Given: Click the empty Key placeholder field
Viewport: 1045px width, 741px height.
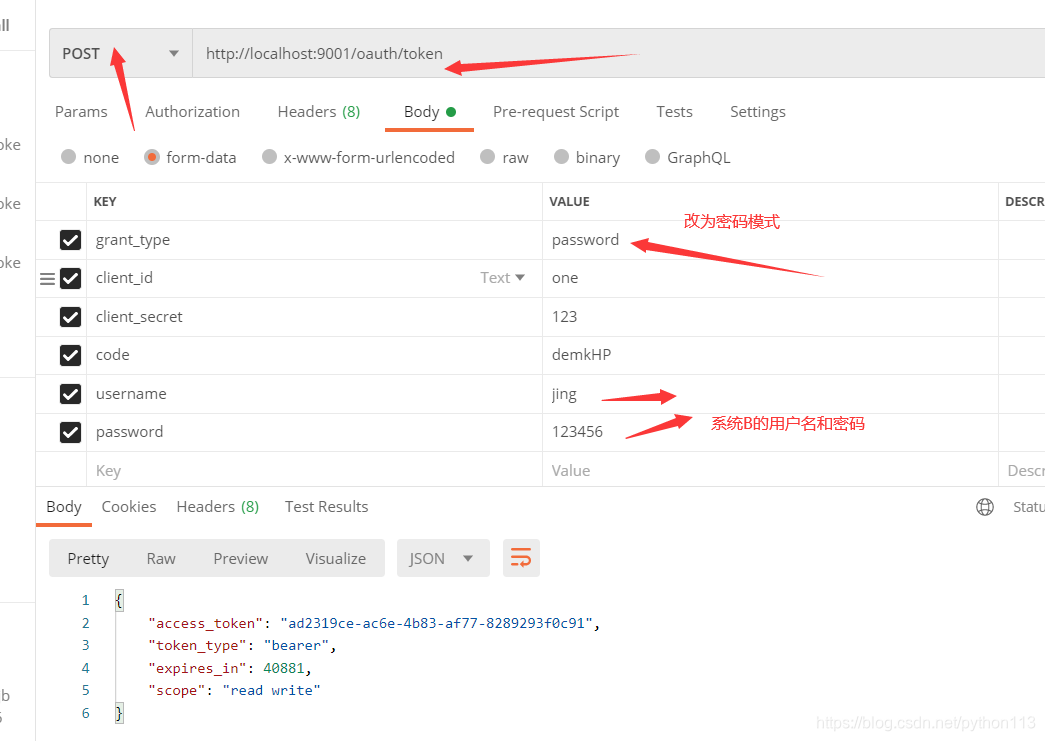Looking at the screenshot, I should (x=315, y=470).
